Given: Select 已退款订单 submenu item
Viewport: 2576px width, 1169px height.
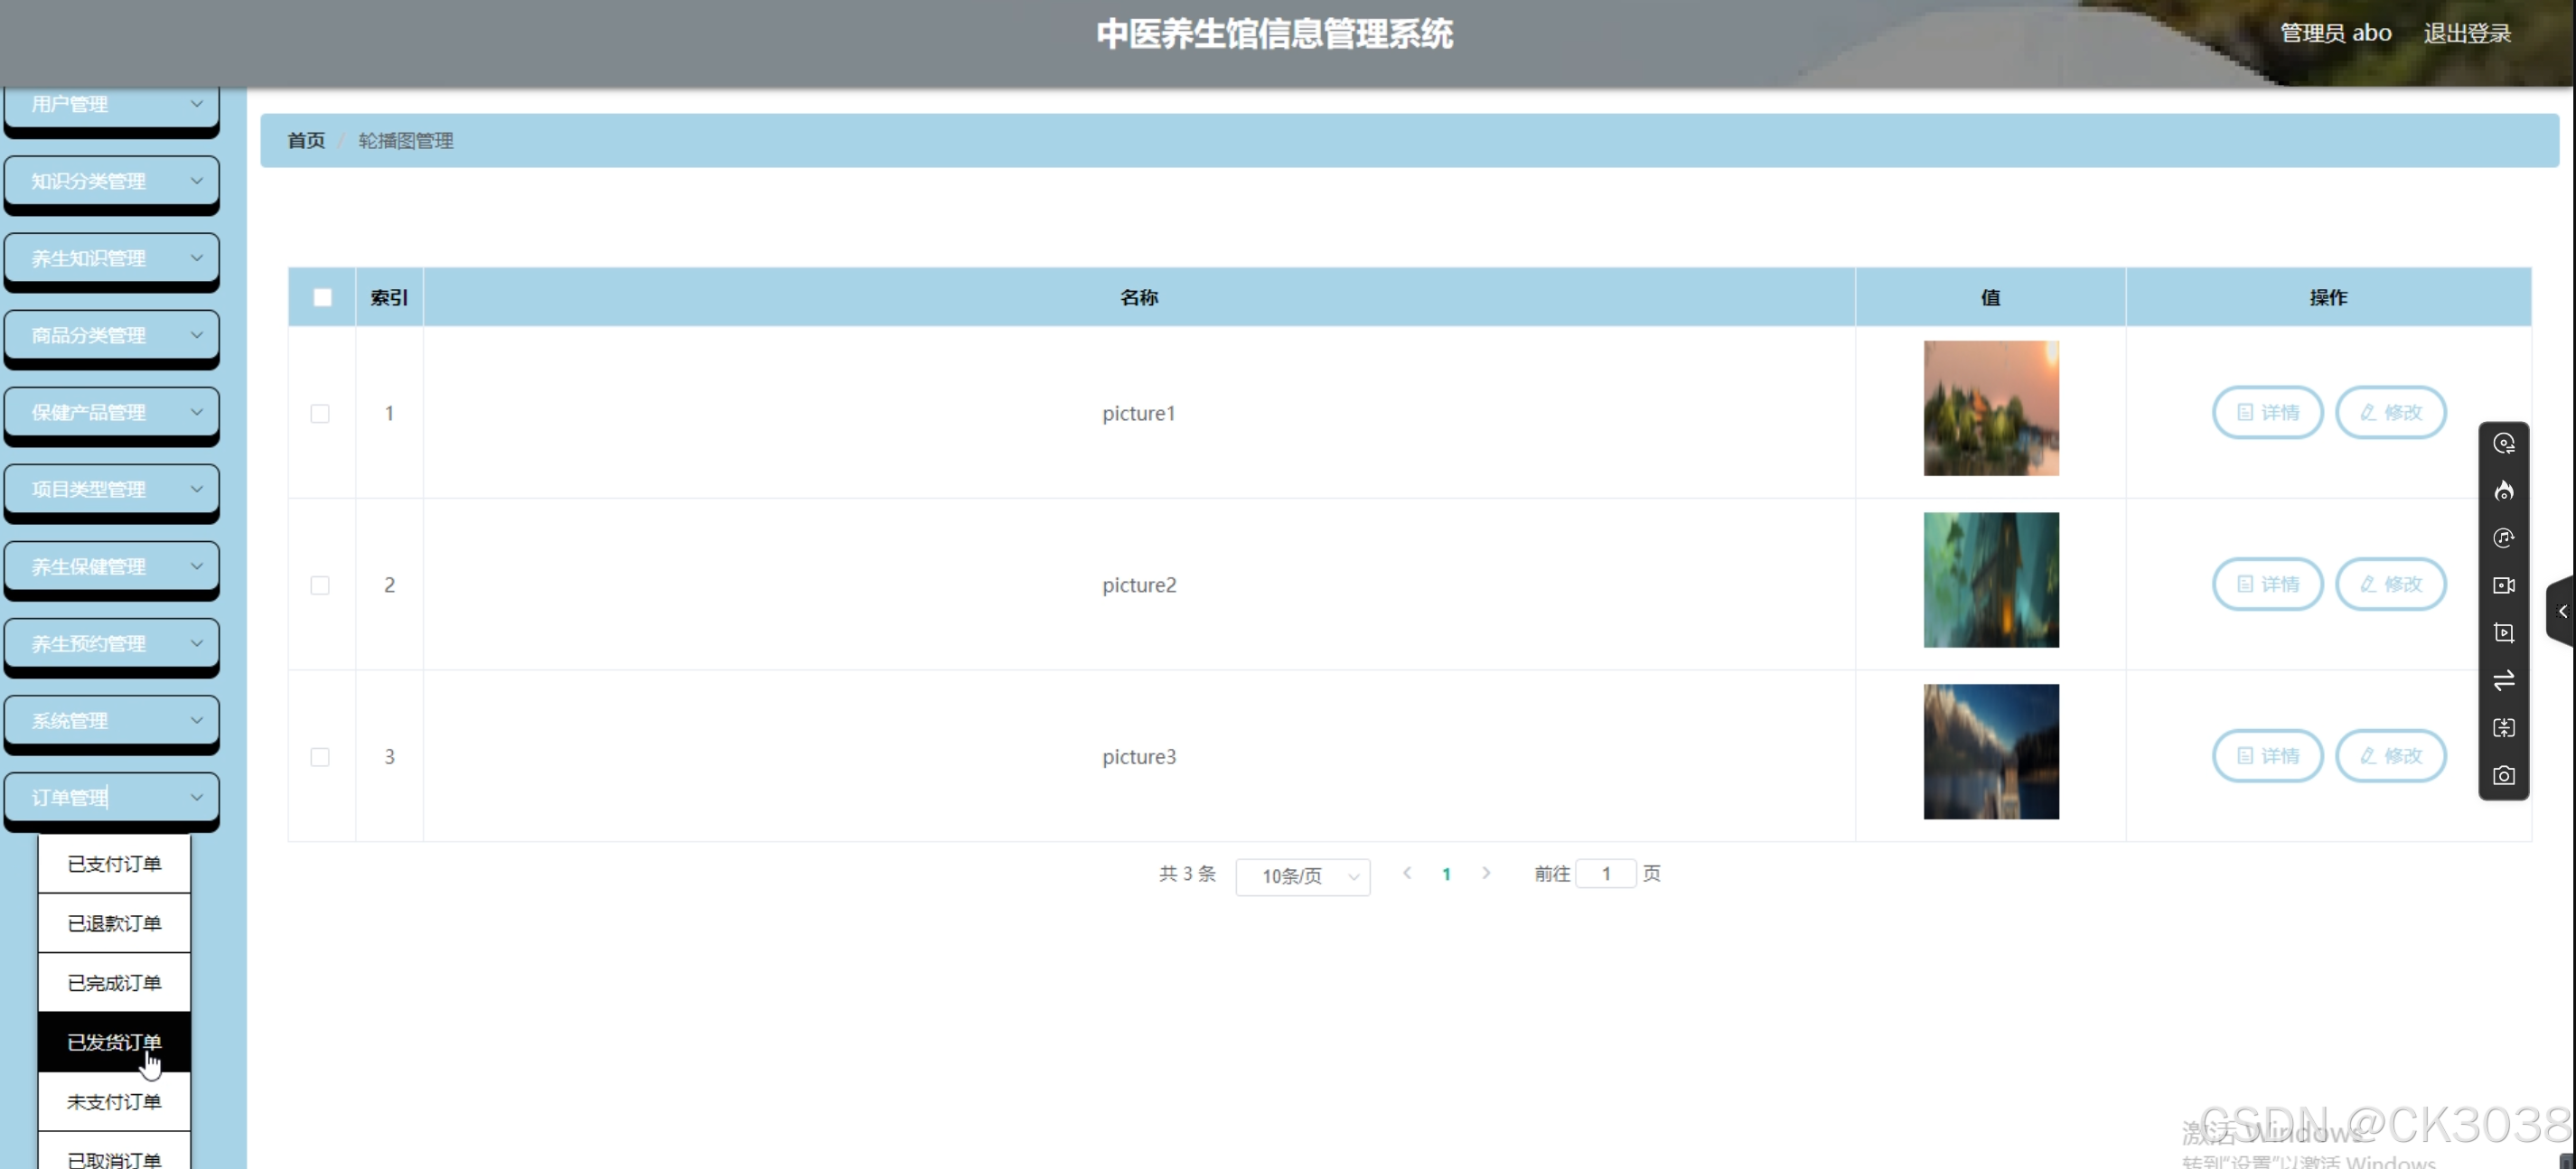Looking at the screenshot, I should click(x=114, y=923).
